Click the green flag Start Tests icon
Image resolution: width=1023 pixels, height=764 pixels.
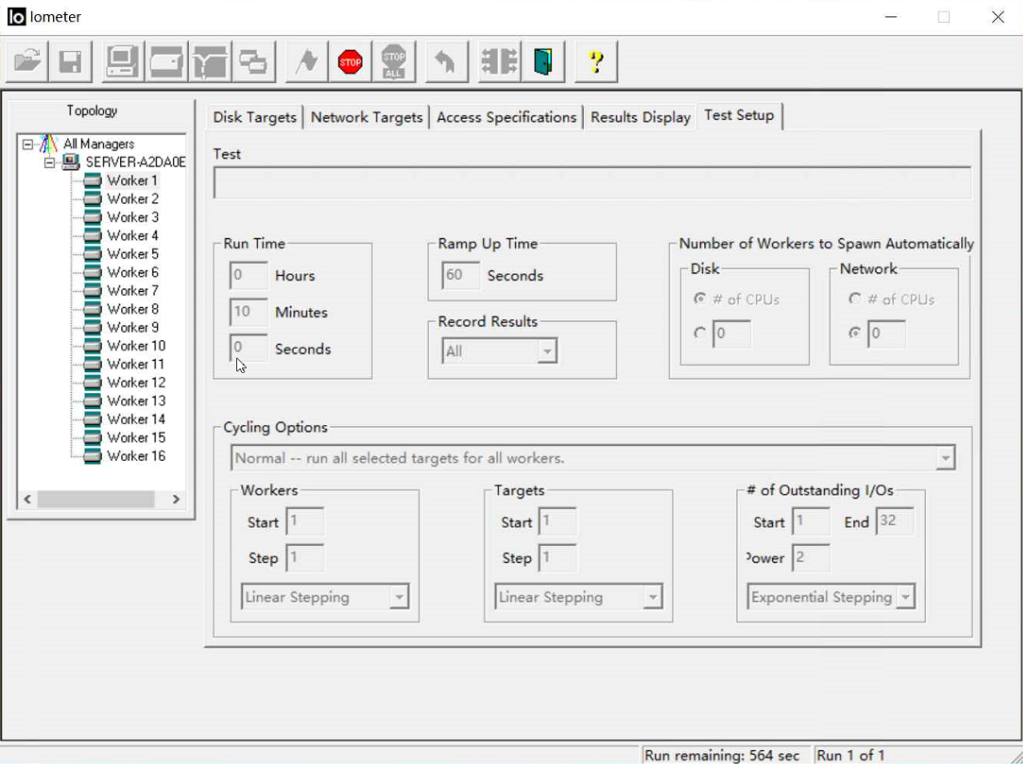coord(306,62)
